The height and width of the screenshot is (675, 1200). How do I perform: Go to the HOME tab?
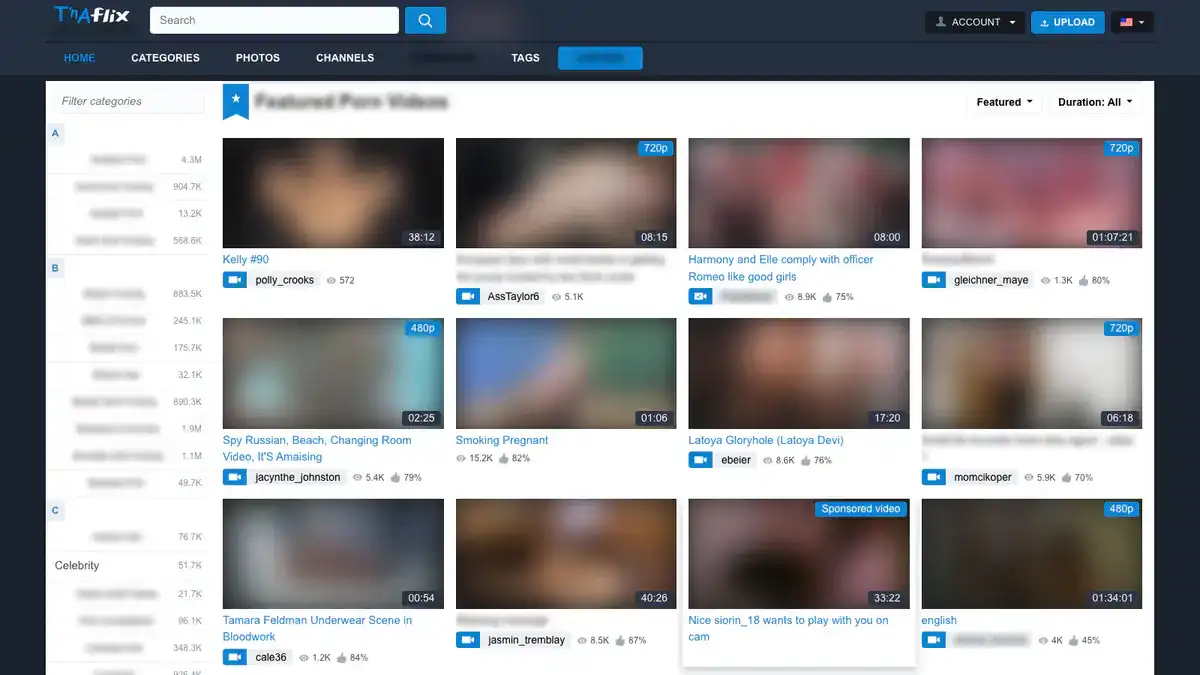[x=79, y=58]
